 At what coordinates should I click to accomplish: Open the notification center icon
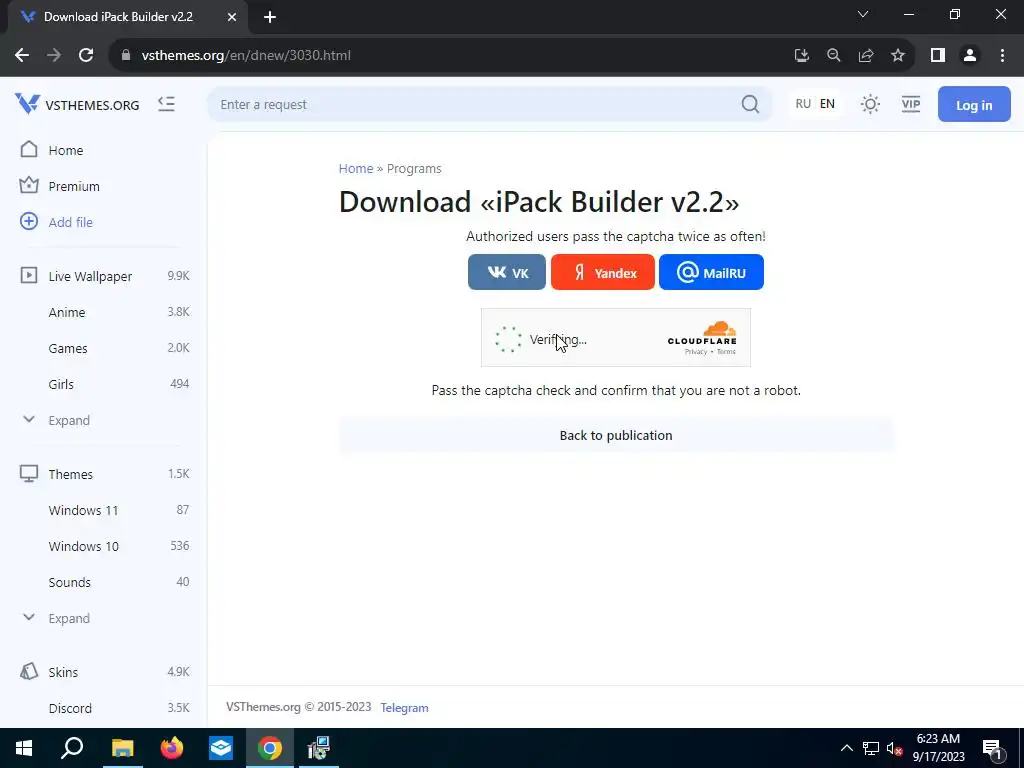point(992,749)
